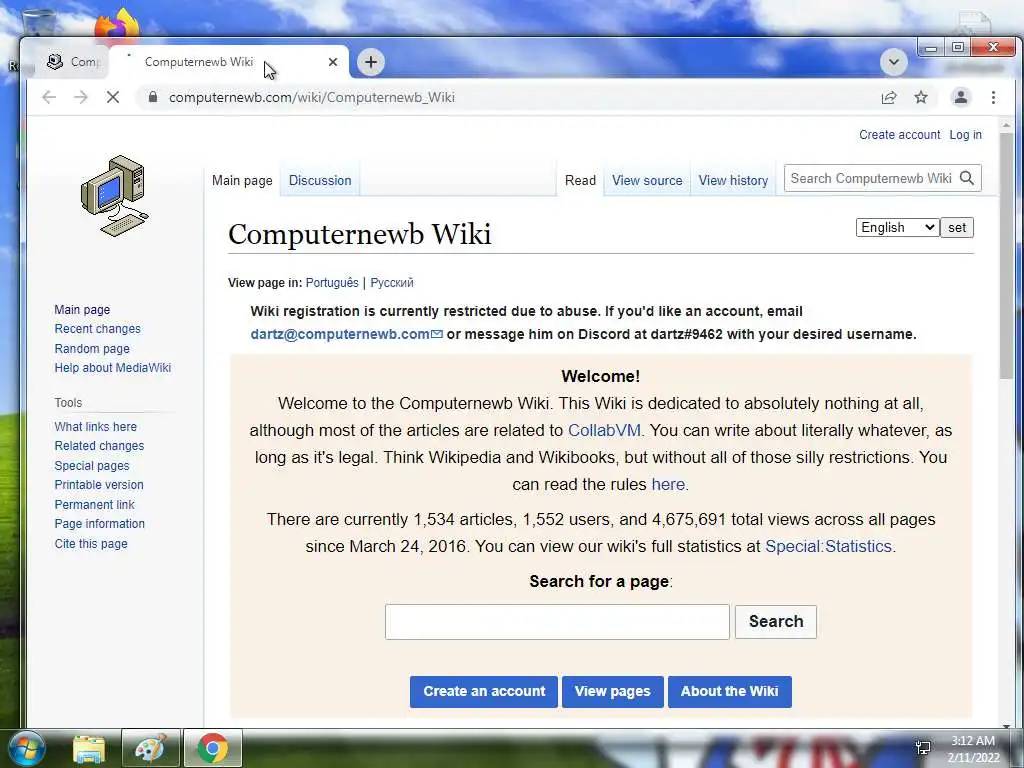Open Recent changes in sidebar
1024x768 pixels.
coord(97,328)
